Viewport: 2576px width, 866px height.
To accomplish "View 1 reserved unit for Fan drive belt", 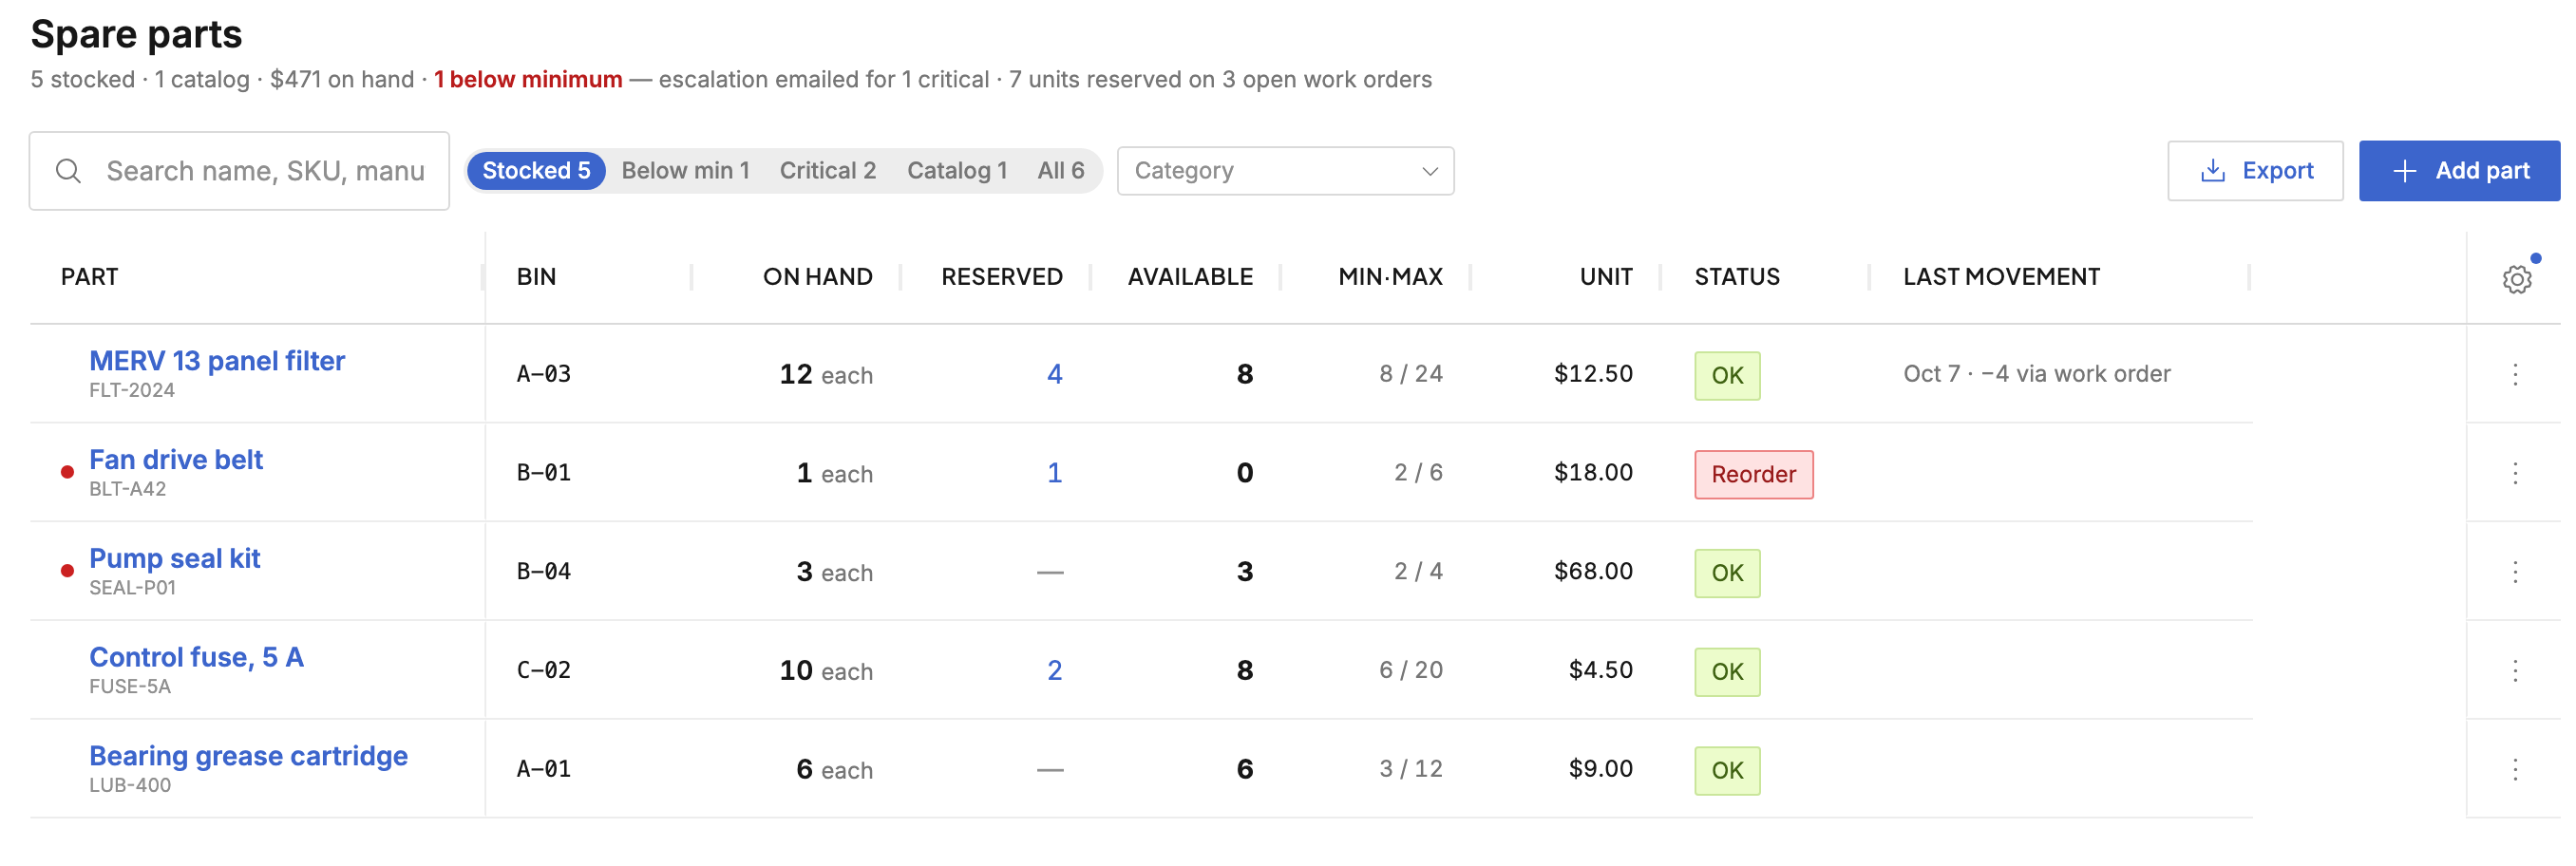I will 1054,473.
